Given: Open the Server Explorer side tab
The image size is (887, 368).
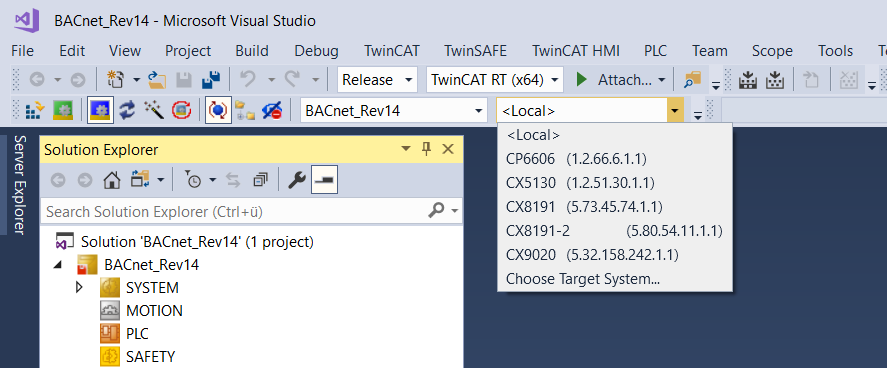Looking at the screenshot, I should [19, 184].
